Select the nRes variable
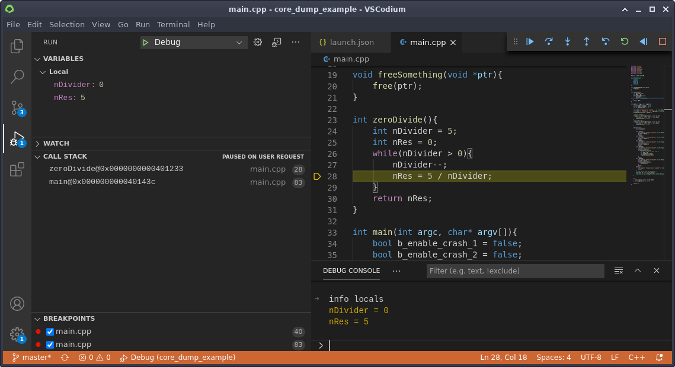 coord(171,98)
